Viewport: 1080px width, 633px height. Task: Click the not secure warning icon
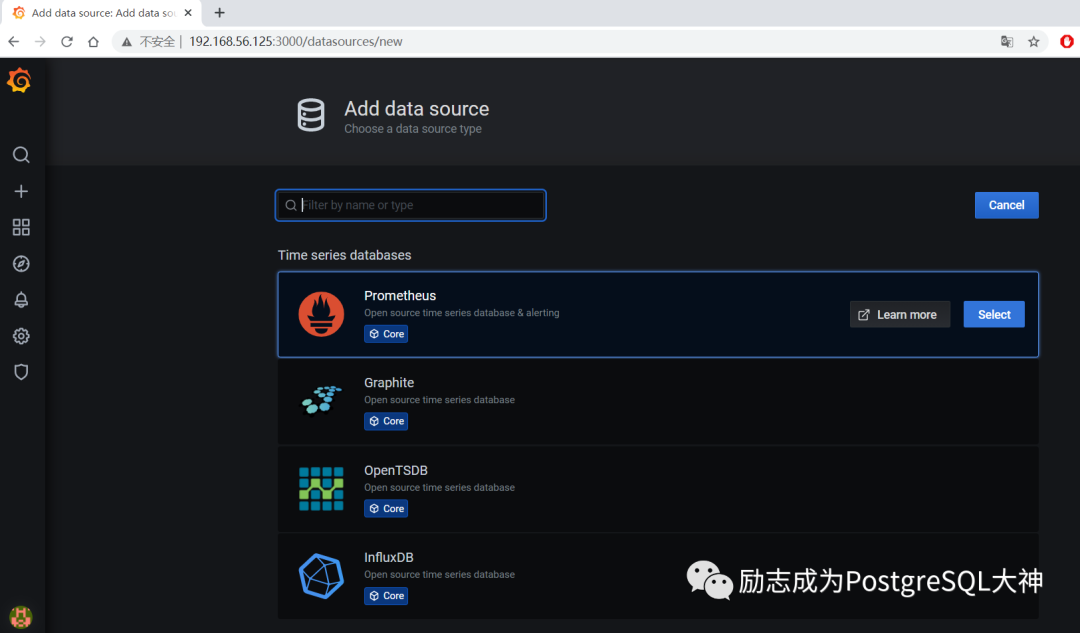(127, 42)
